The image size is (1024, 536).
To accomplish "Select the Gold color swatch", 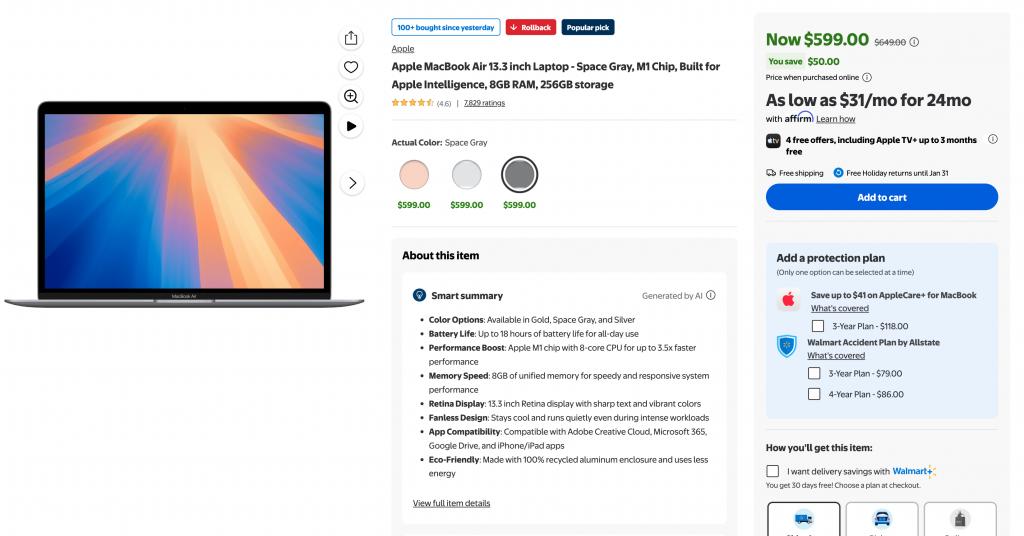I will click(x=414, y=175).
